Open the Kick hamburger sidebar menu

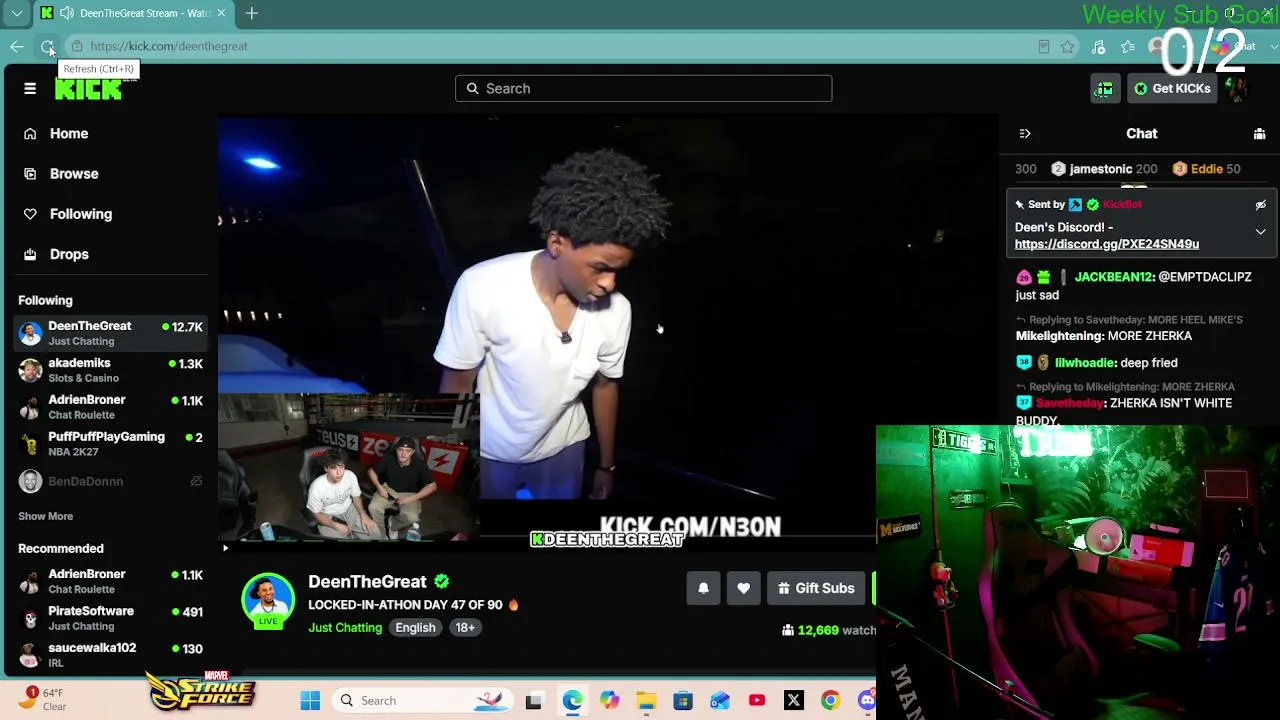pyautogui.click(x=30, y=89)
